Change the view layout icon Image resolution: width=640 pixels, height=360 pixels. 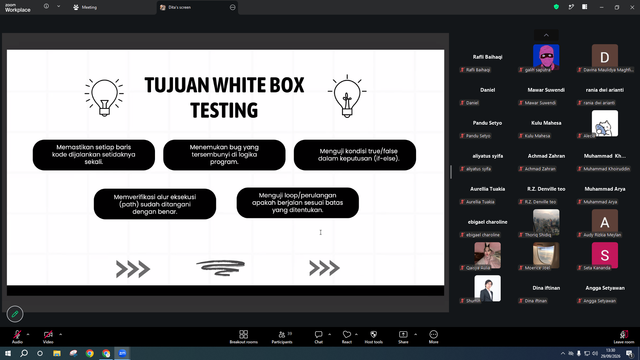point(585,7)
